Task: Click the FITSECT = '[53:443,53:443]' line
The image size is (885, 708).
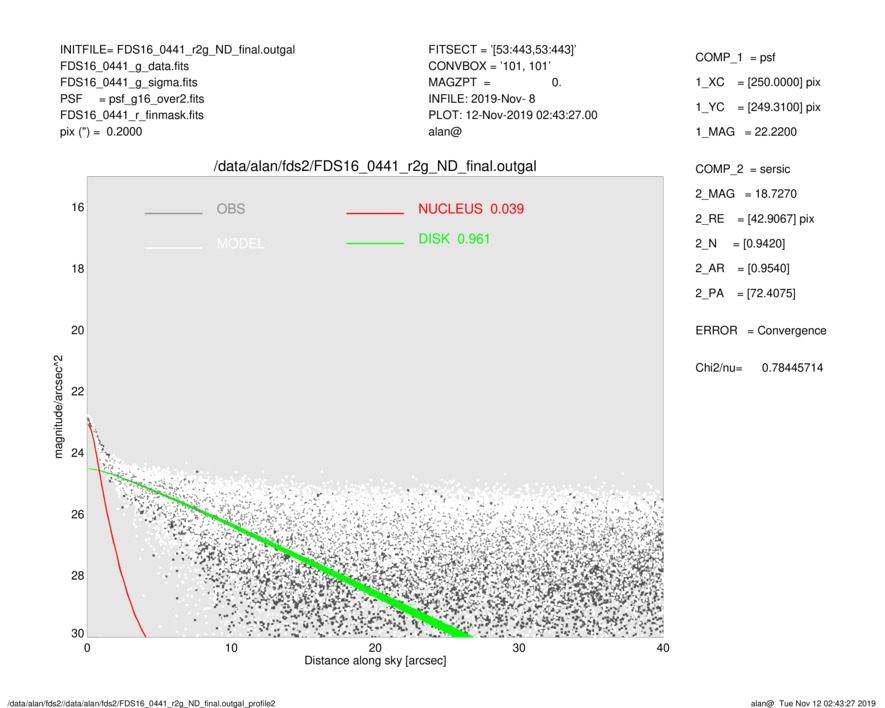Action: click(x=502, y=50)
